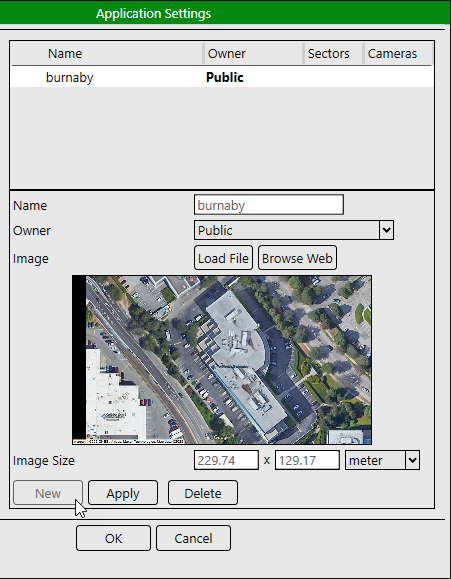The image size is (451, 579).
Task: Click the Cameras column header
Action: pos(398,54)
